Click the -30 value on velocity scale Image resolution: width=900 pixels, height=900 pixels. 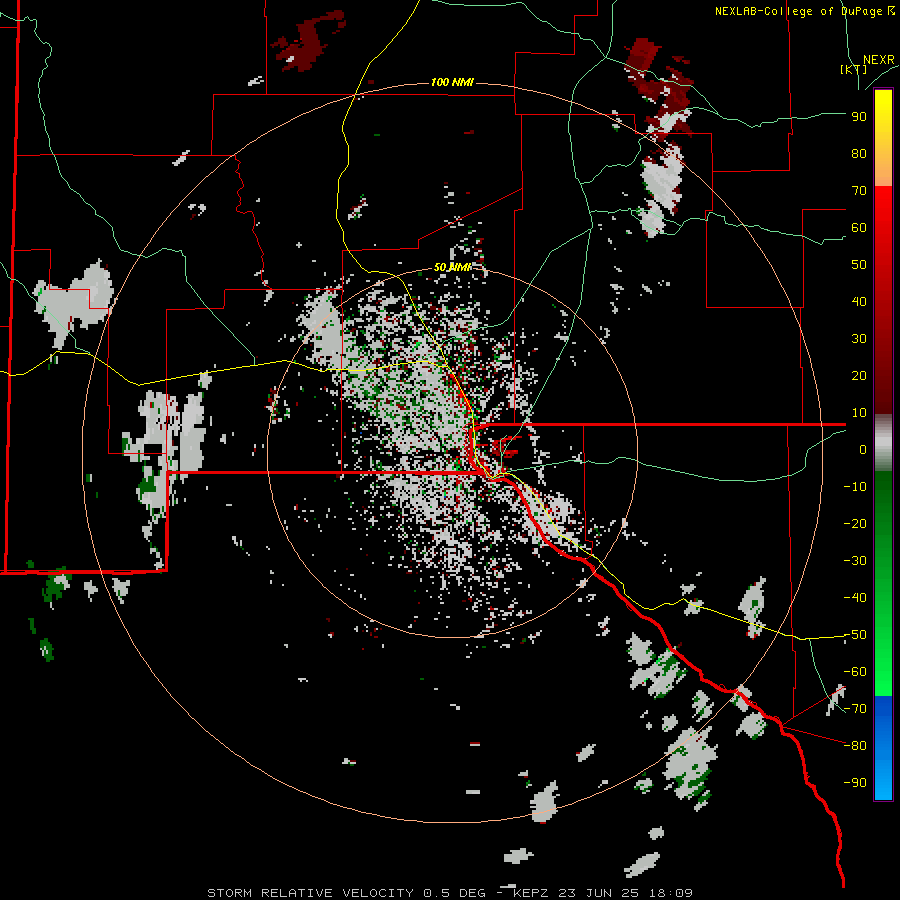pyautogui.click(x=855, y=561)
